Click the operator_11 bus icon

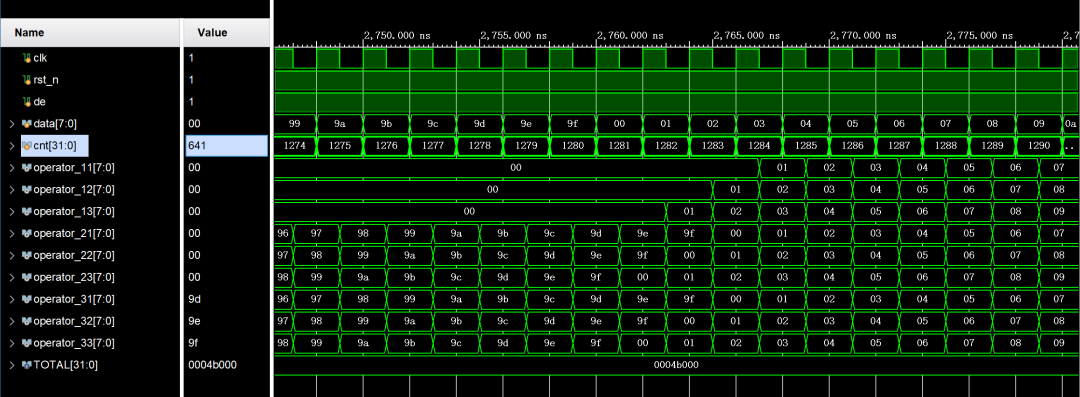(27, 167)
